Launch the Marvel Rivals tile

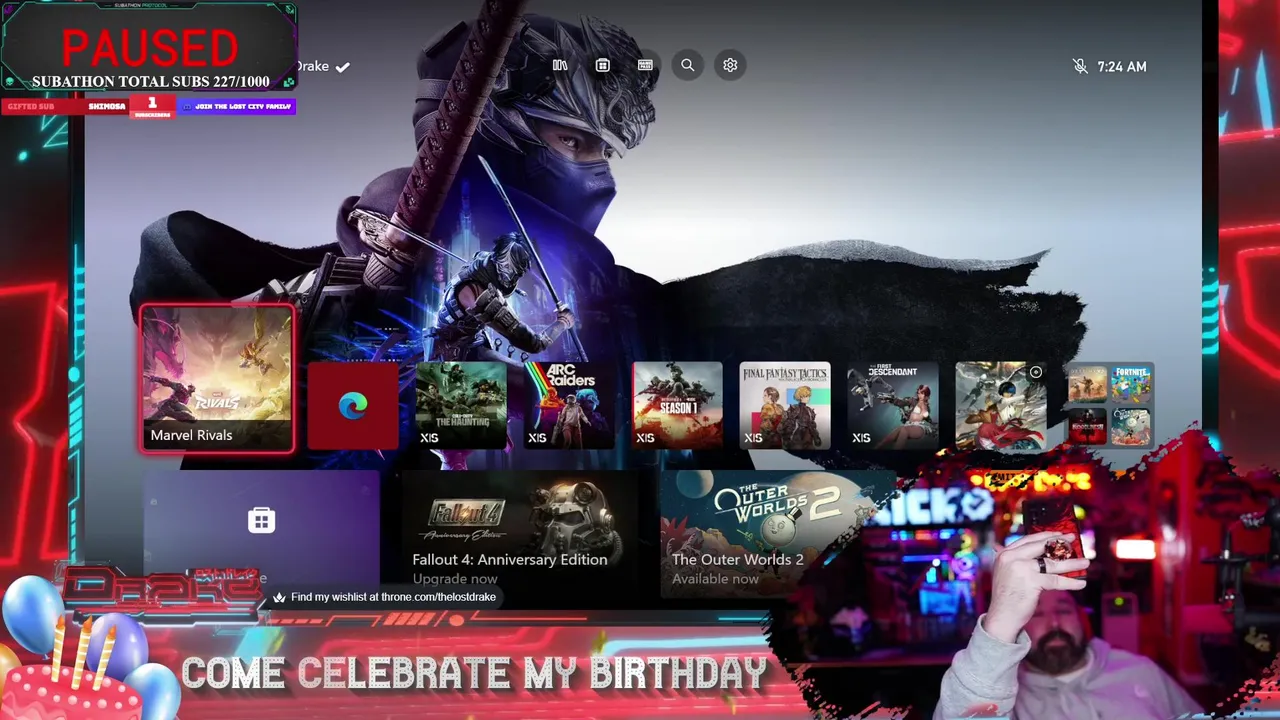(217, 379)
